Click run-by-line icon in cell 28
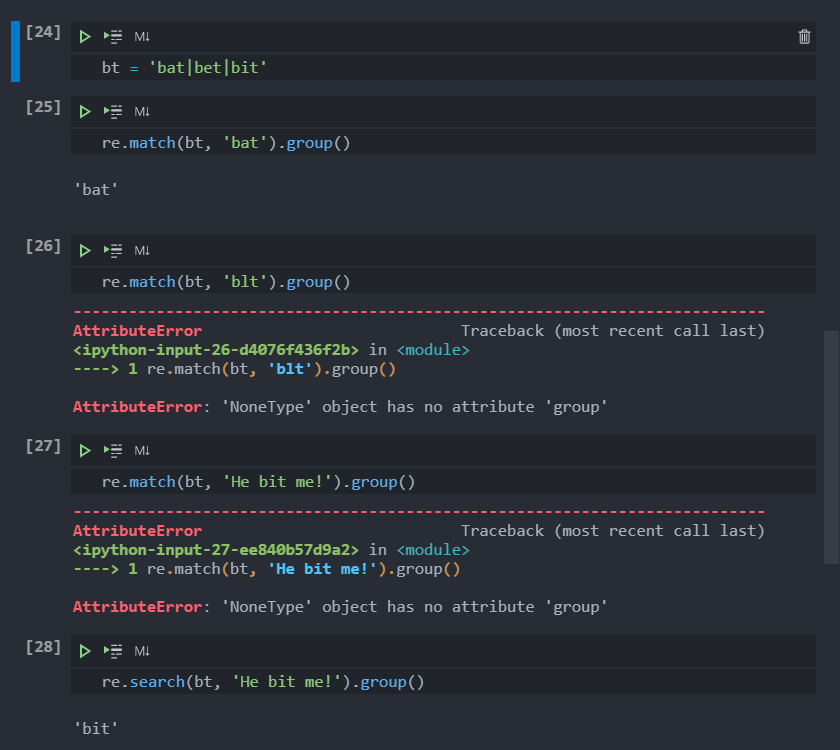 tap(113, 651)
